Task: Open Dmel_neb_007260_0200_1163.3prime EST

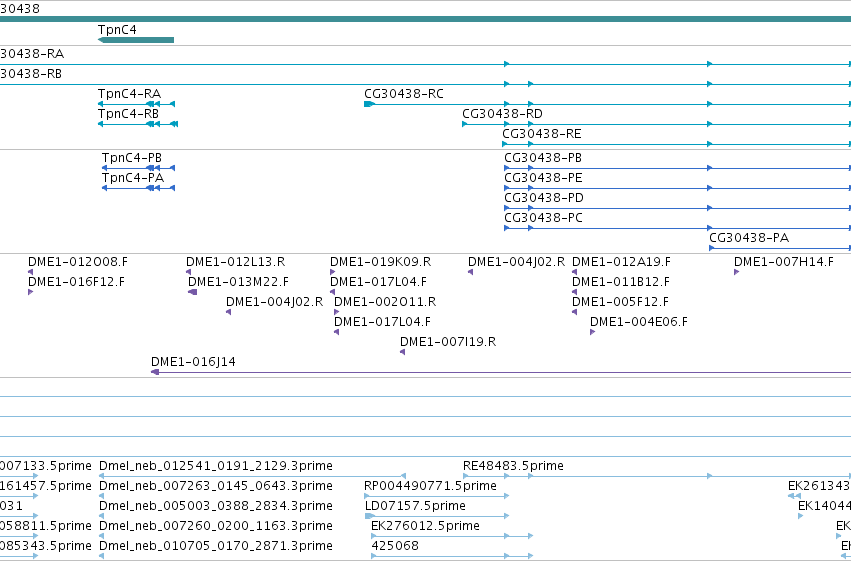Action: (101, 536)
